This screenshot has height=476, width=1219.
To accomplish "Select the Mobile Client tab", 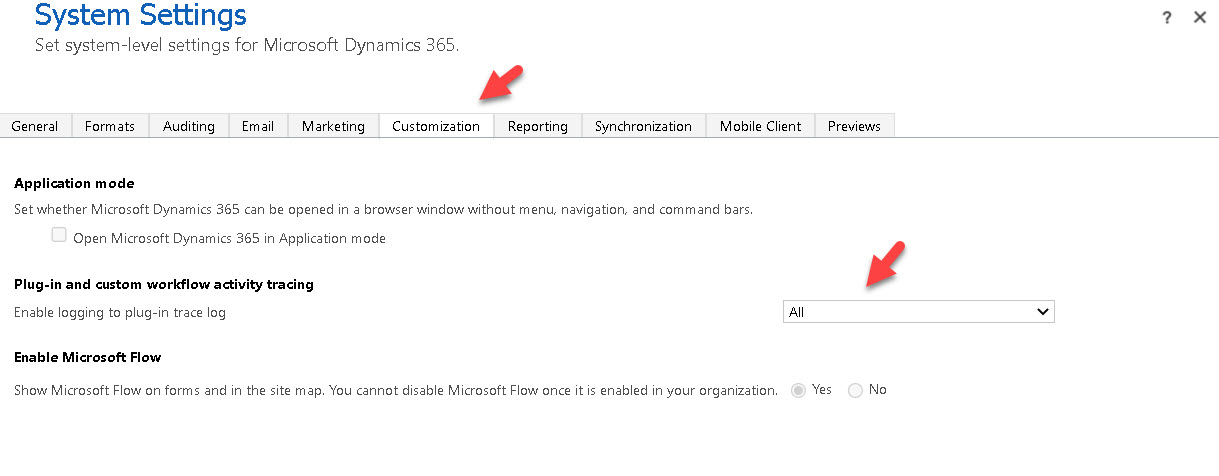I will [x=760, y=126].
